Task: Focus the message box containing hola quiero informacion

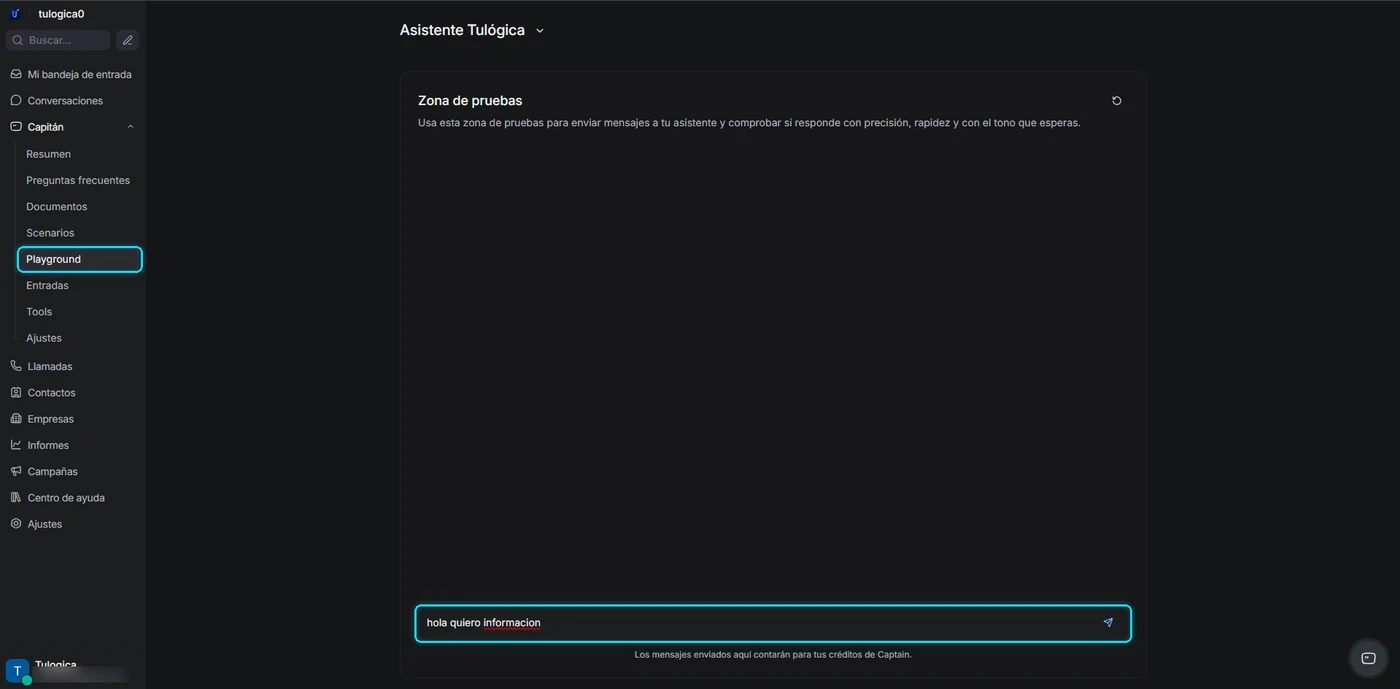Action: pyautogui.click(x=773, y=623)
